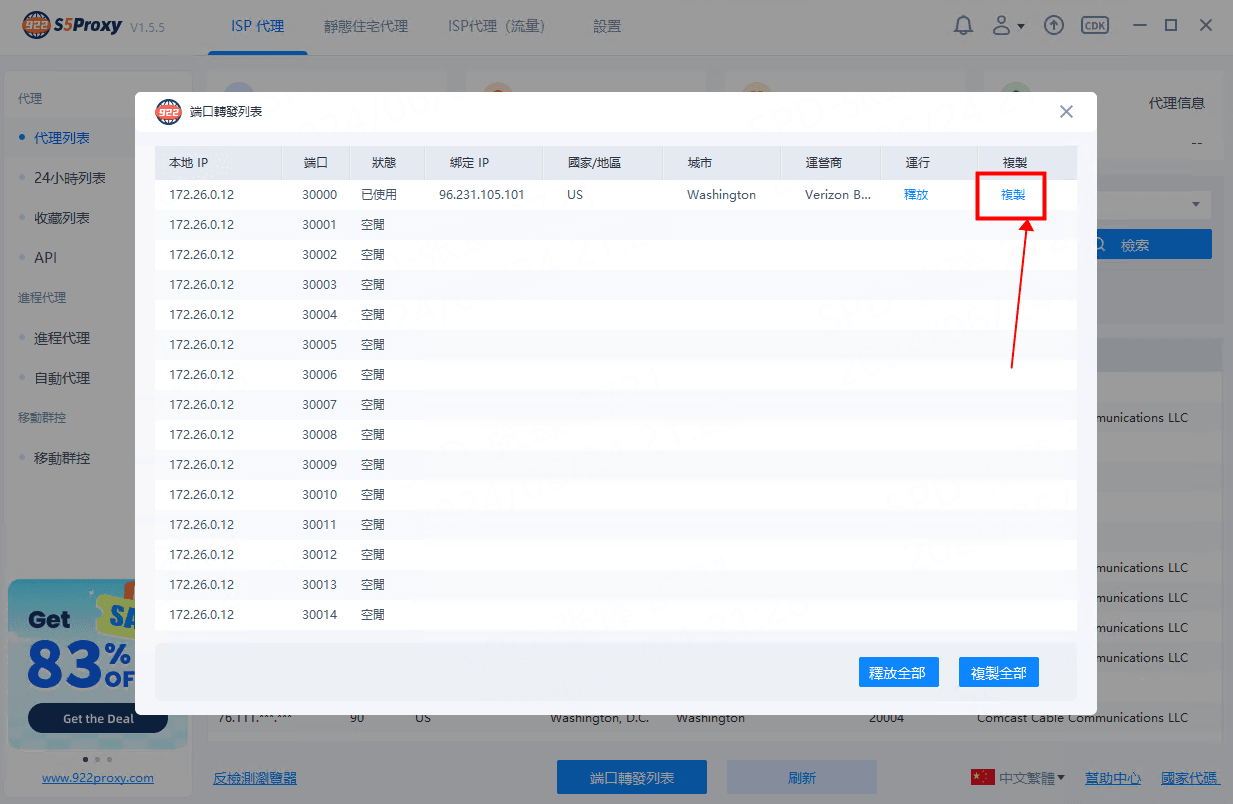Open the 幫助中心 link
Screen dimensions: 1233x804
[1113, 777]
